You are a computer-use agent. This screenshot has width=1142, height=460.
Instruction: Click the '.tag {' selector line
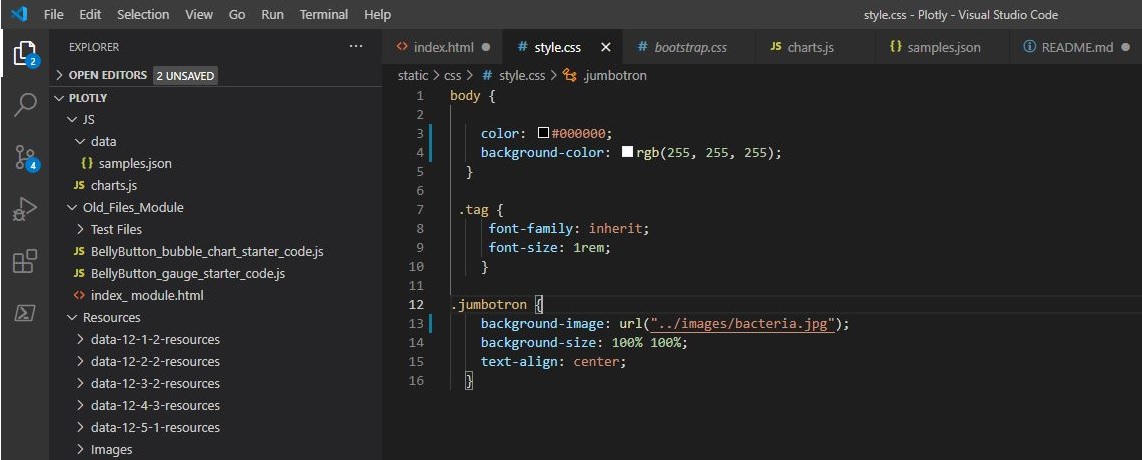481,210
